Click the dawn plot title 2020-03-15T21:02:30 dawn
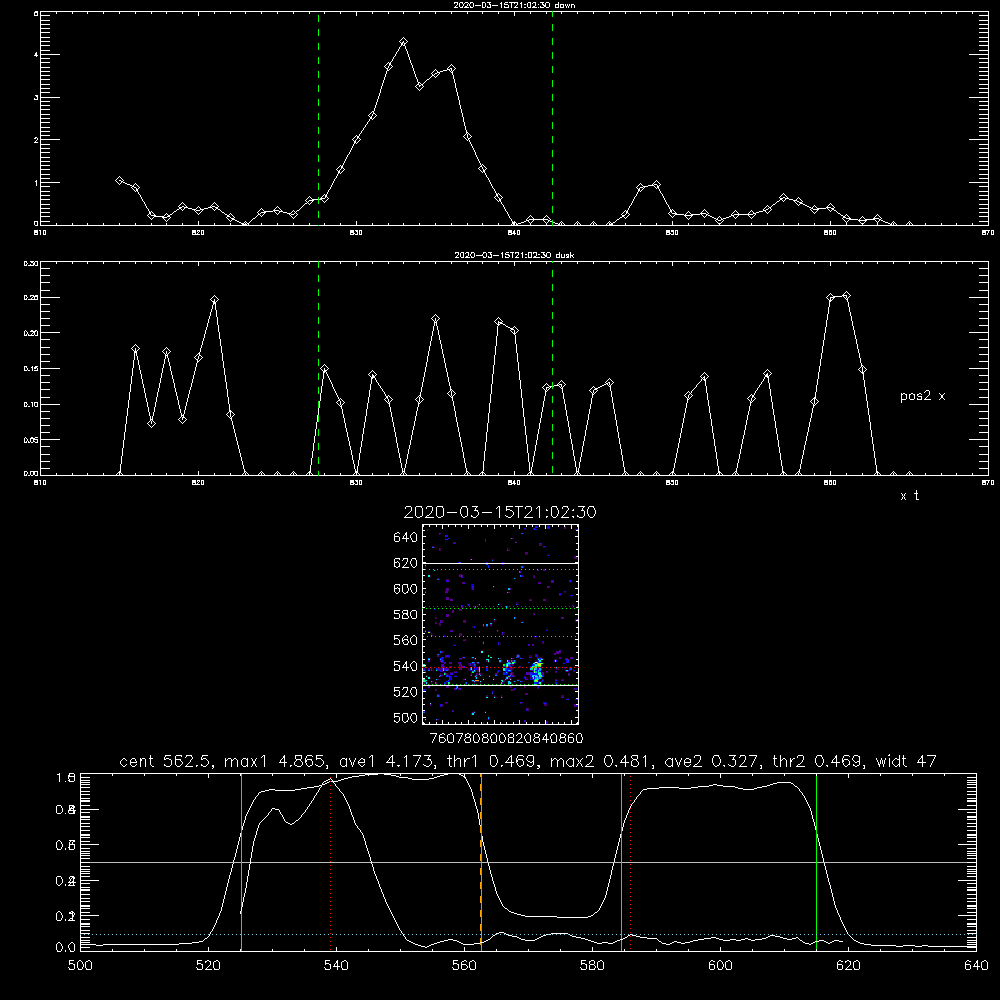This screenshot has width=1000, height=1000. 514,4
